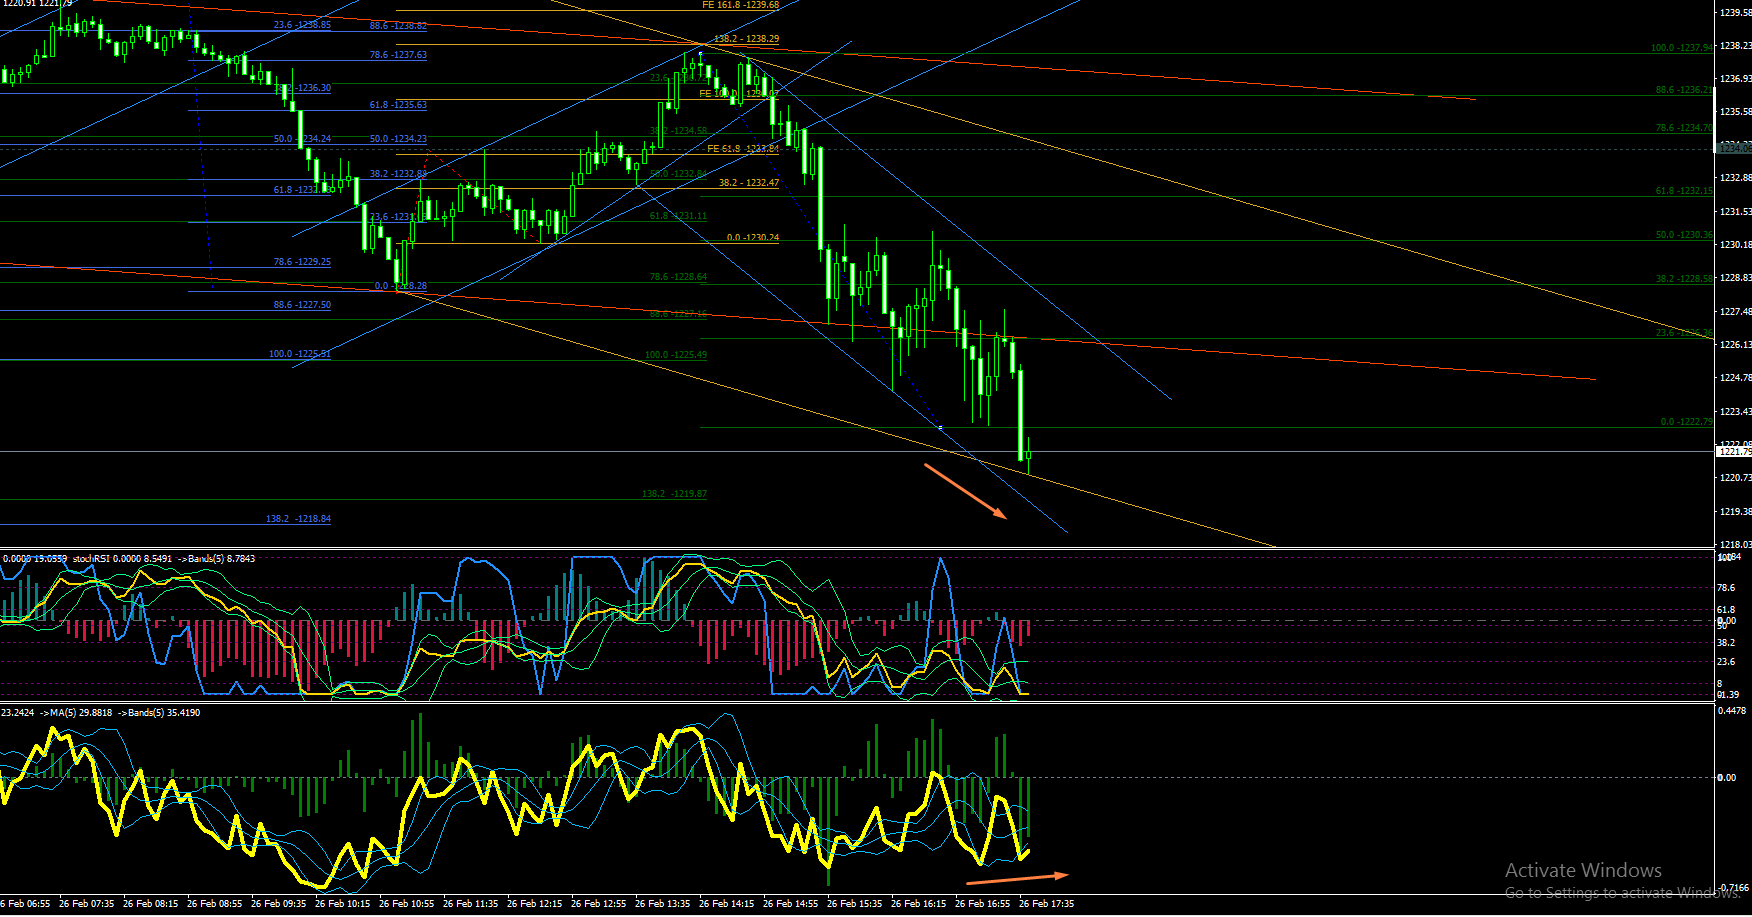Image resolution: width=1752 pixels, height=917 pixels.
Task: Click the "->MA(5) 29.8818" indicator label
Action: point(75,713)
